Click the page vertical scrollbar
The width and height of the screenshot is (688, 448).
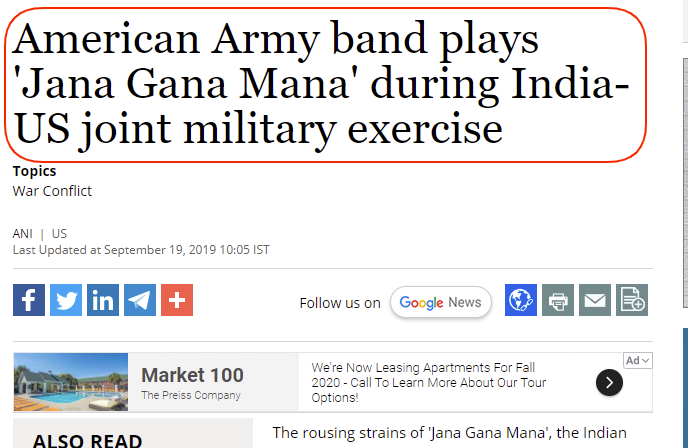[685, 183]
